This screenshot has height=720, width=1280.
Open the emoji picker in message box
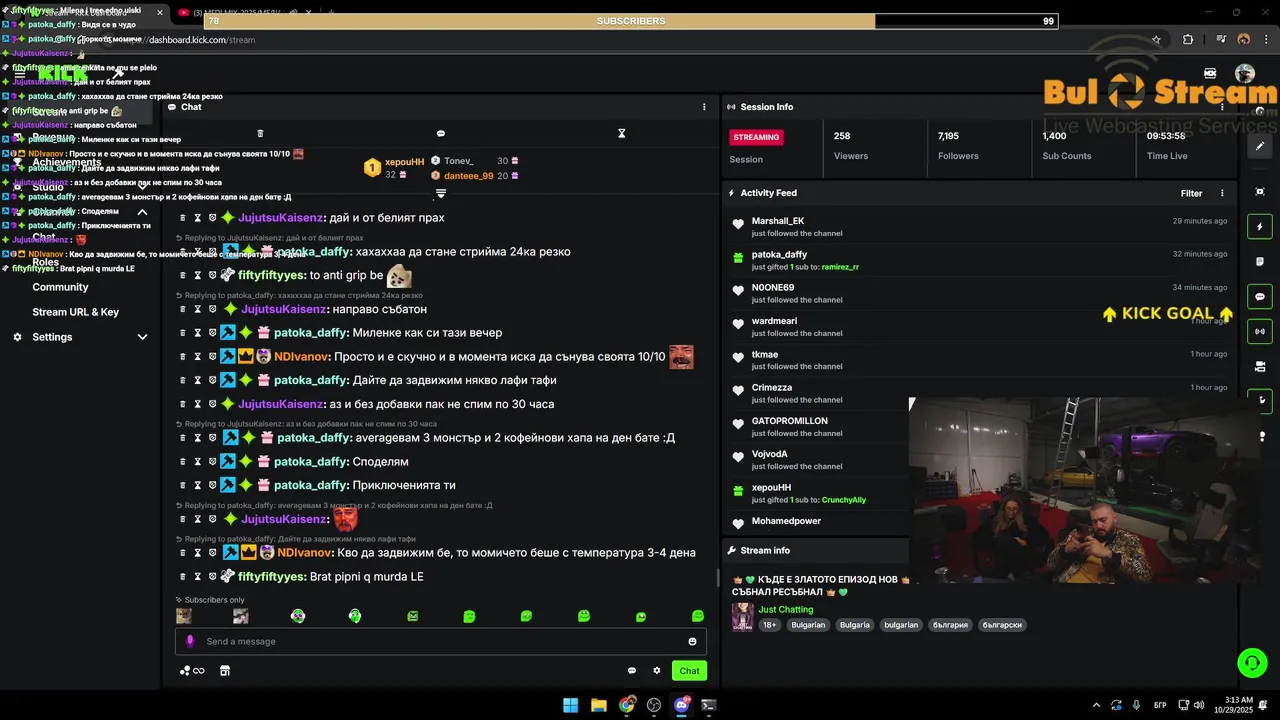[x=692, y=641]
